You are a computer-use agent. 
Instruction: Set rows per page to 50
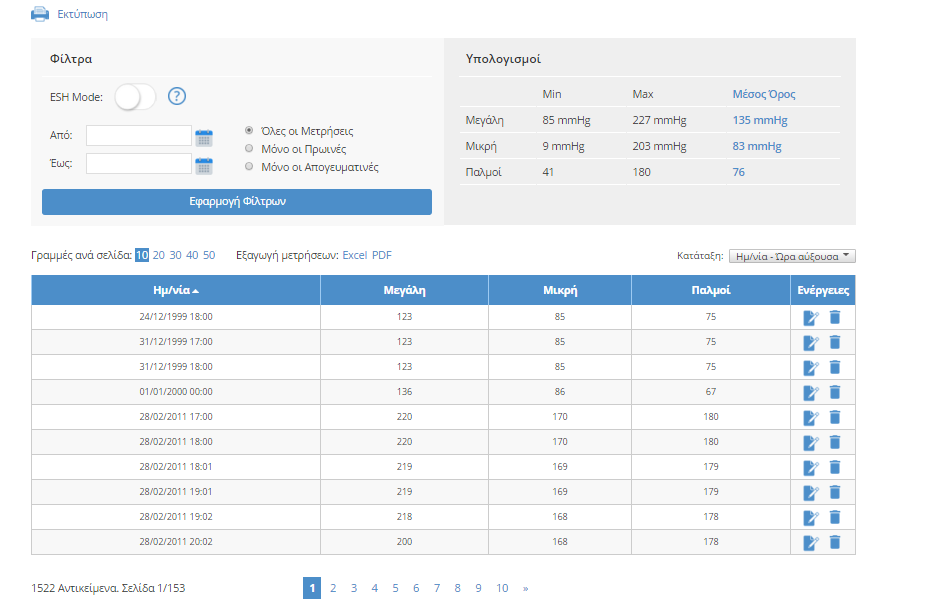(209, 255)
